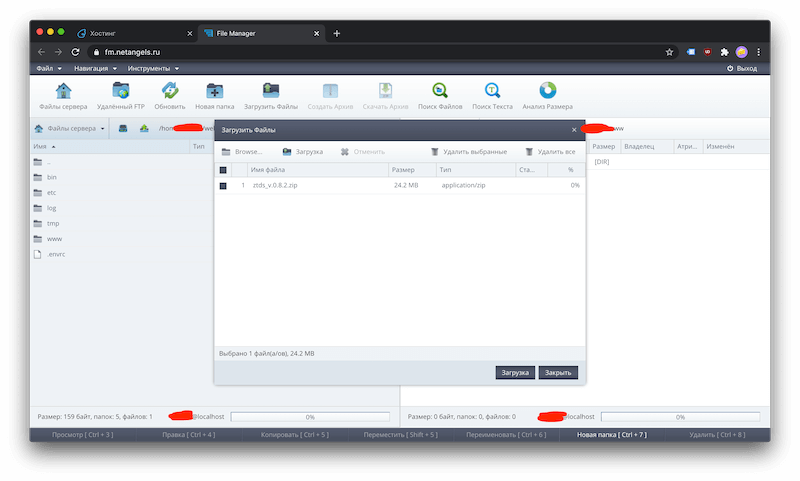800x481 pixels.
Task: Click Новая папка in the bottom bar
Action: tap(613, 435)
